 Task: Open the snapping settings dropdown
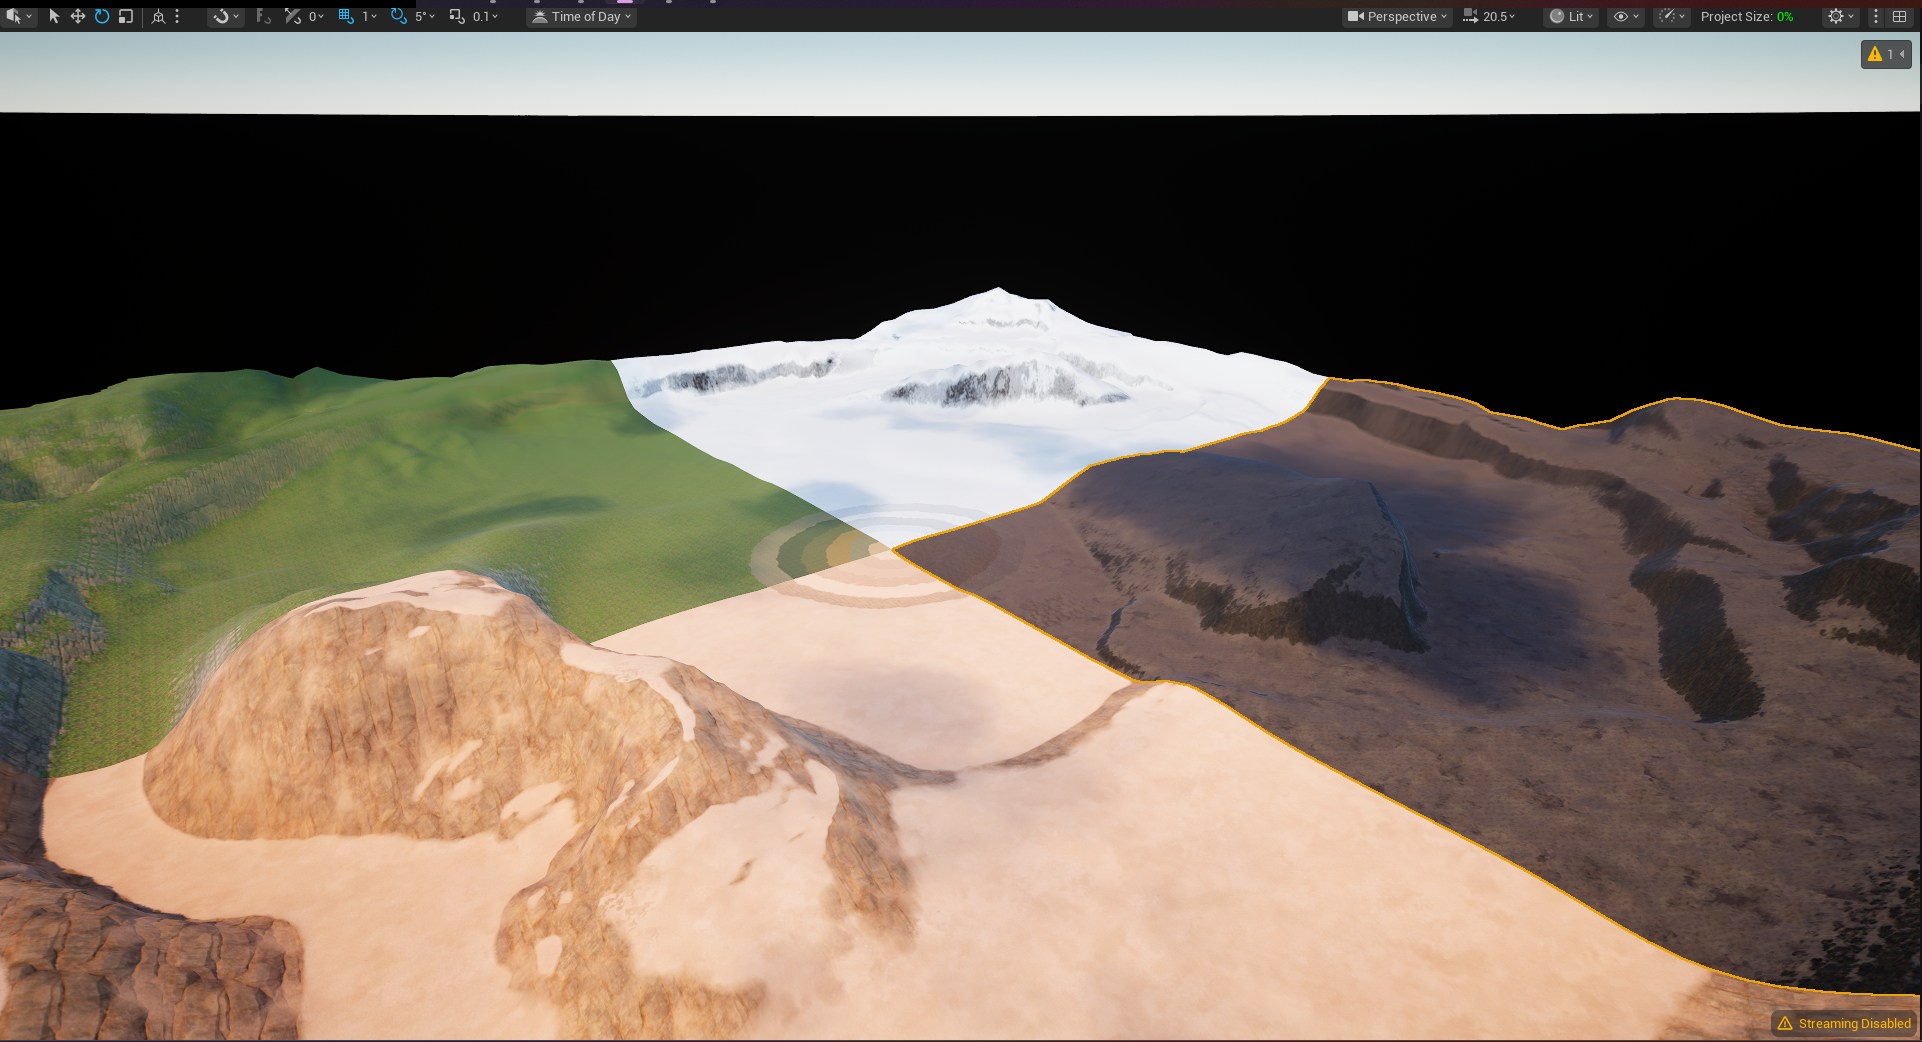(226, 16)
